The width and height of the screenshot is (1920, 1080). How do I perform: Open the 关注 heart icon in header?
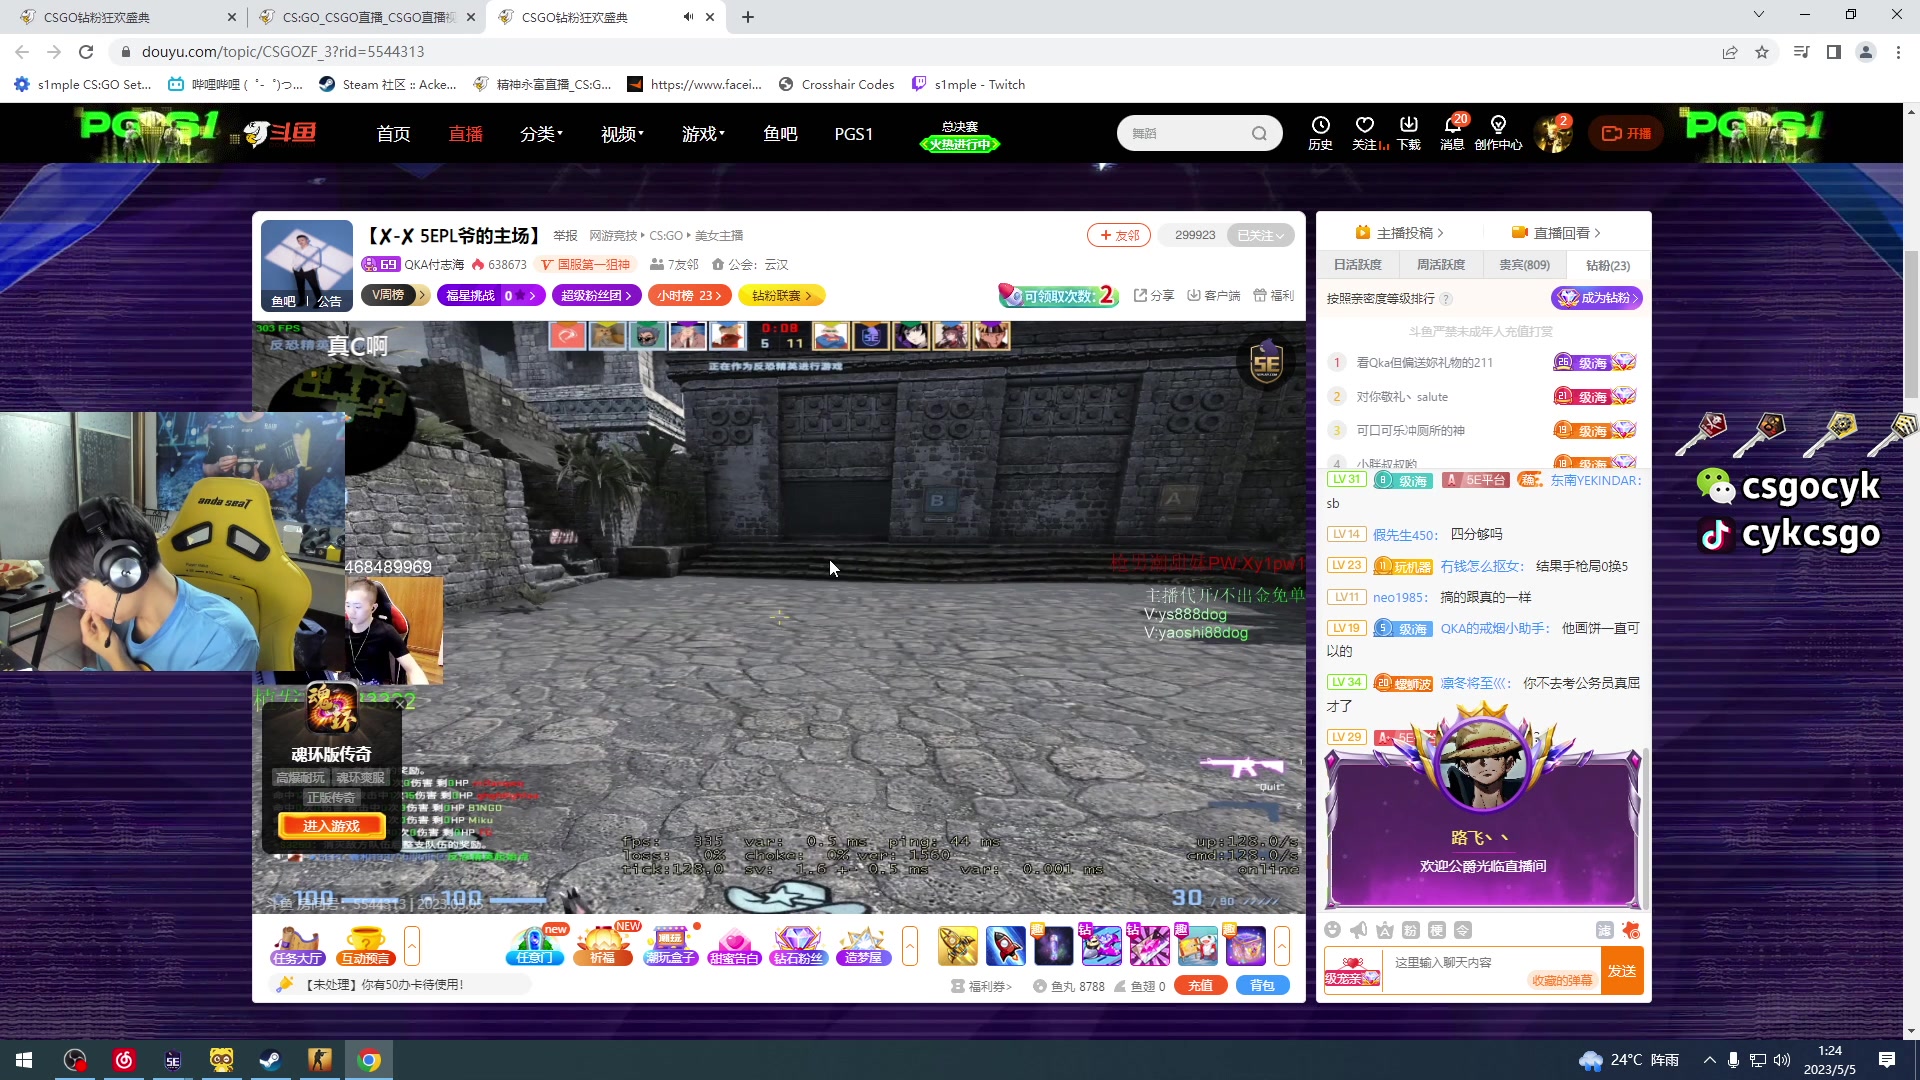point(1365,132)
